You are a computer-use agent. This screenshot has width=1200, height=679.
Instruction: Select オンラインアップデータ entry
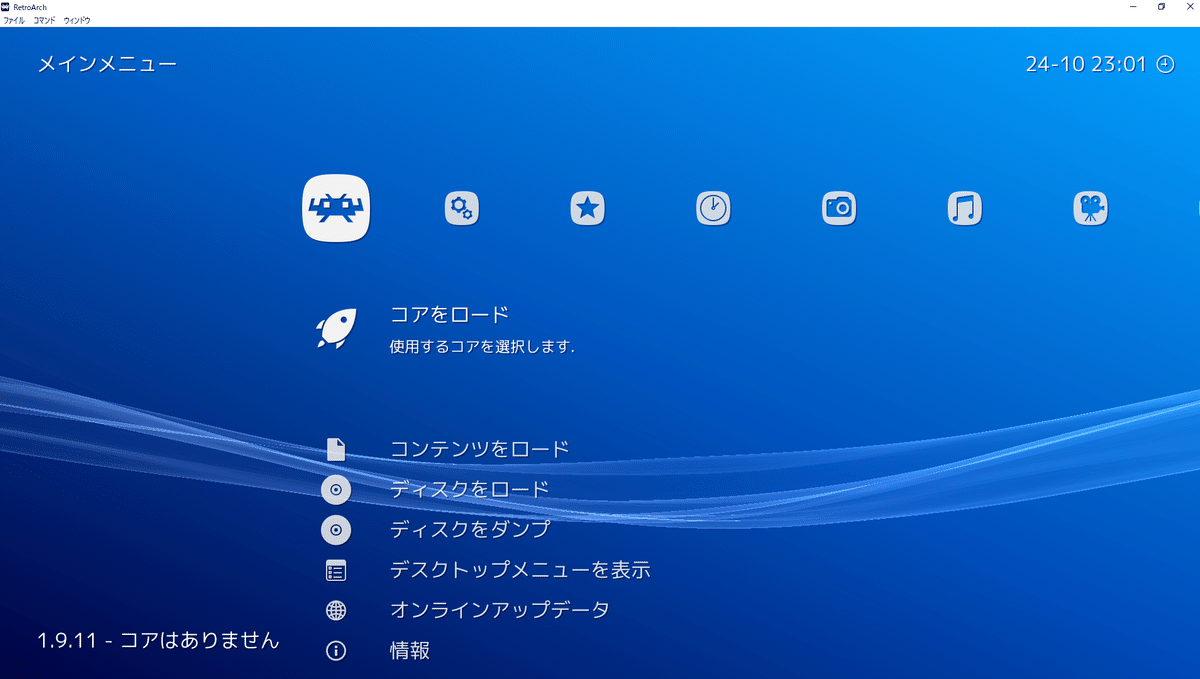click(500, 610)
